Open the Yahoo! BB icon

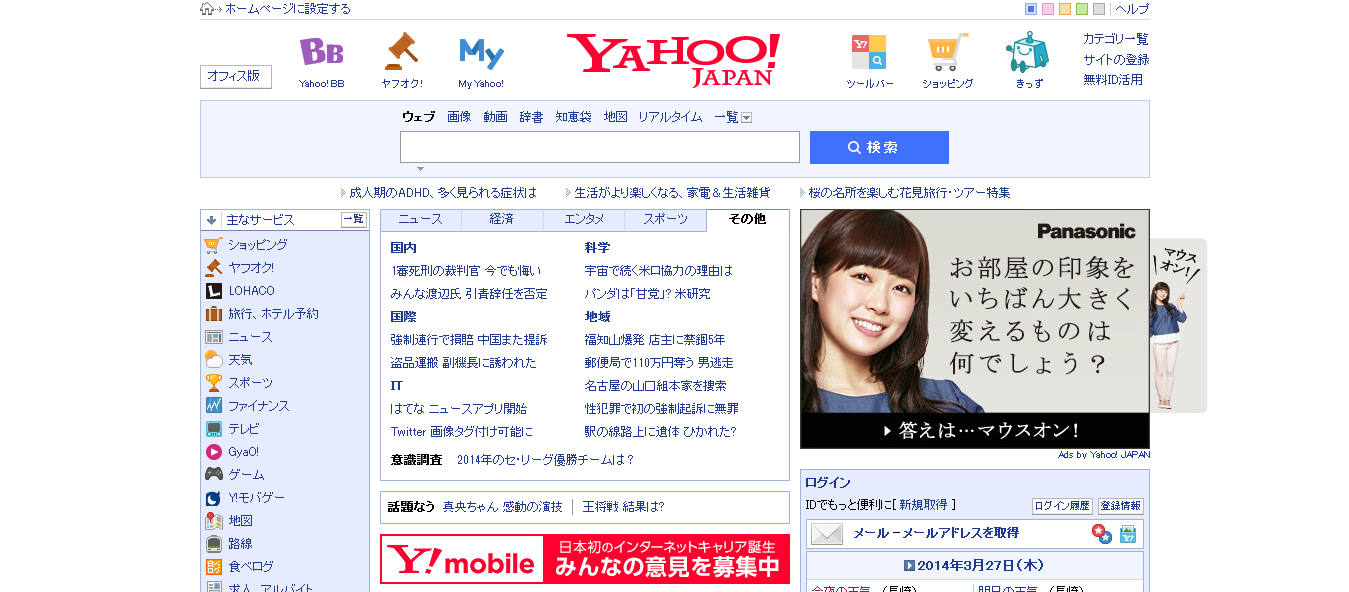321,52
